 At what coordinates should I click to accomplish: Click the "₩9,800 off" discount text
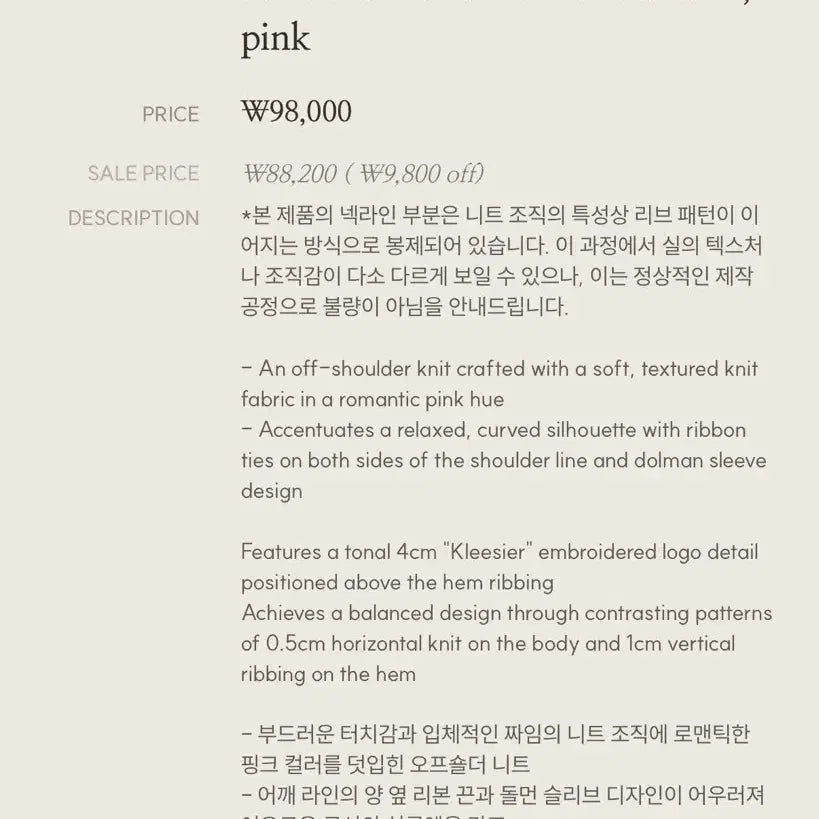coord(420,174)
